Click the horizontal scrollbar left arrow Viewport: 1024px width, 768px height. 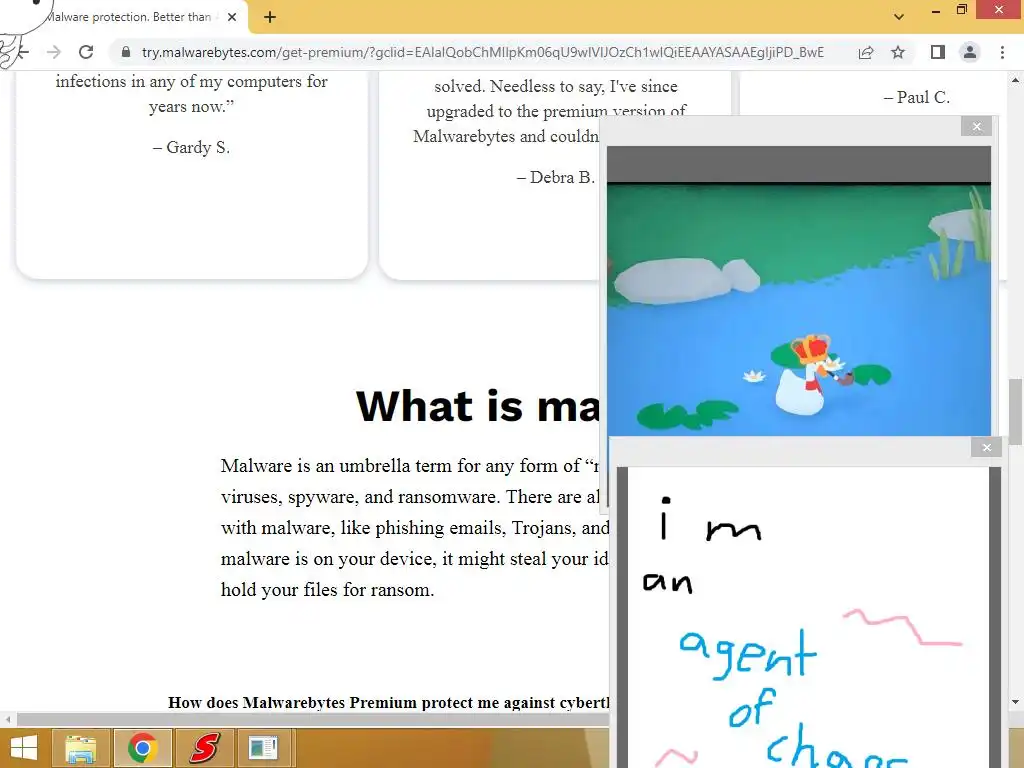(x=8, y=719)
